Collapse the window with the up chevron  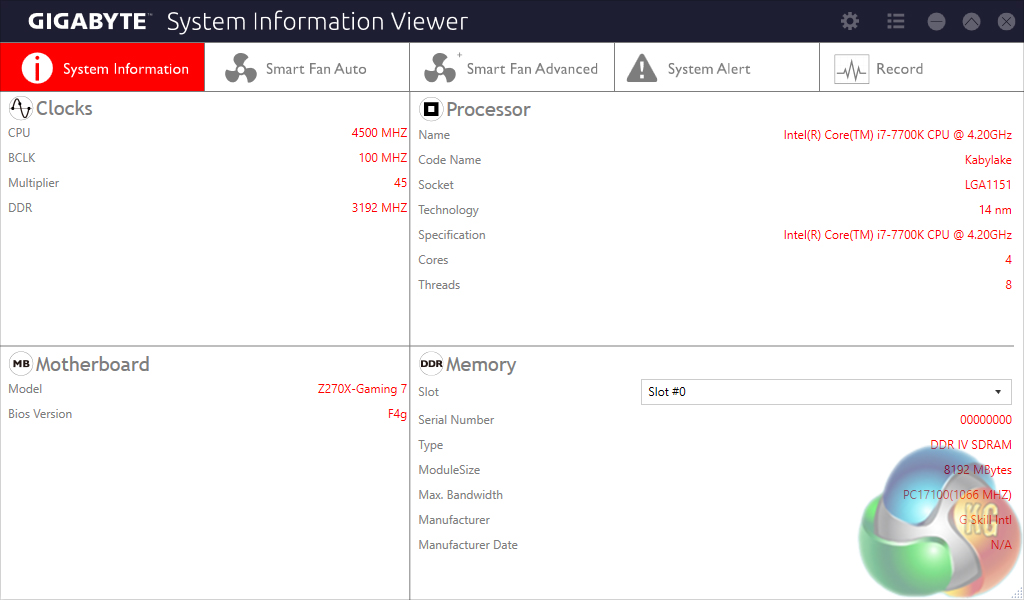coord(971,21)
